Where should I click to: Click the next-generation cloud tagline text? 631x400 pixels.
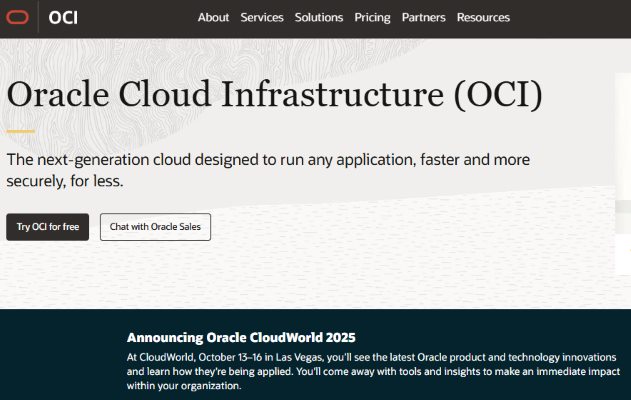268,170
